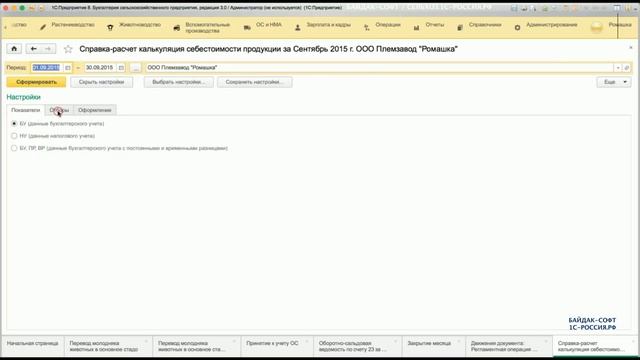
Task: Click the period start date field
Action: coord(47,68)
